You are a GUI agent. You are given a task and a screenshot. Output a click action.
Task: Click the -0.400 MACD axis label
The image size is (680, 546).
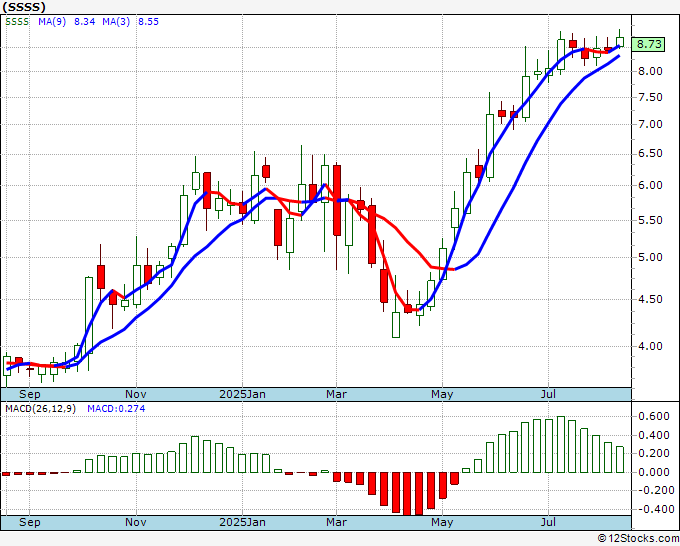pyautogui.click(x=654, y=509)
